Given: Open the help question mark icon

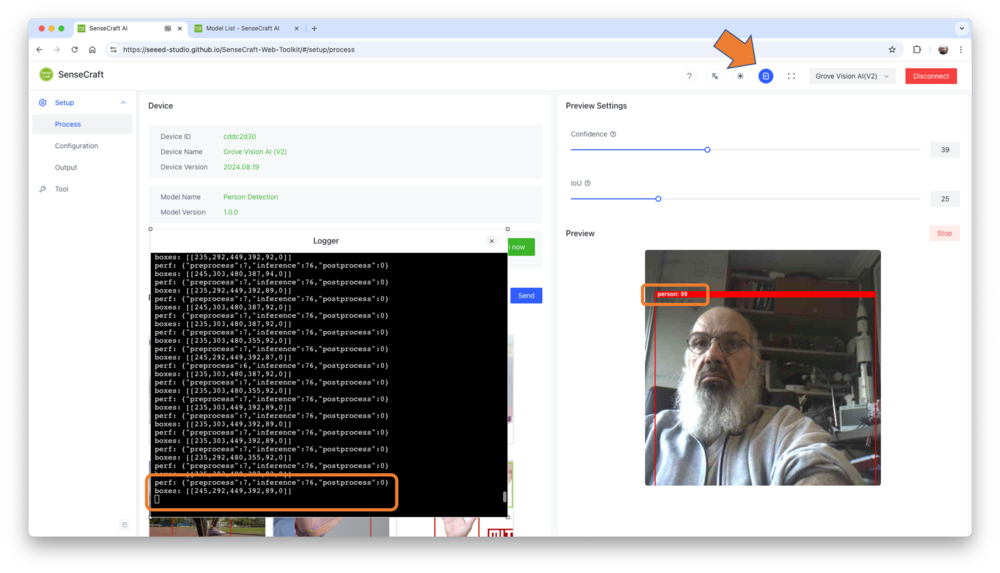Looking at the screenshot, I should click(x=689, y=76).
